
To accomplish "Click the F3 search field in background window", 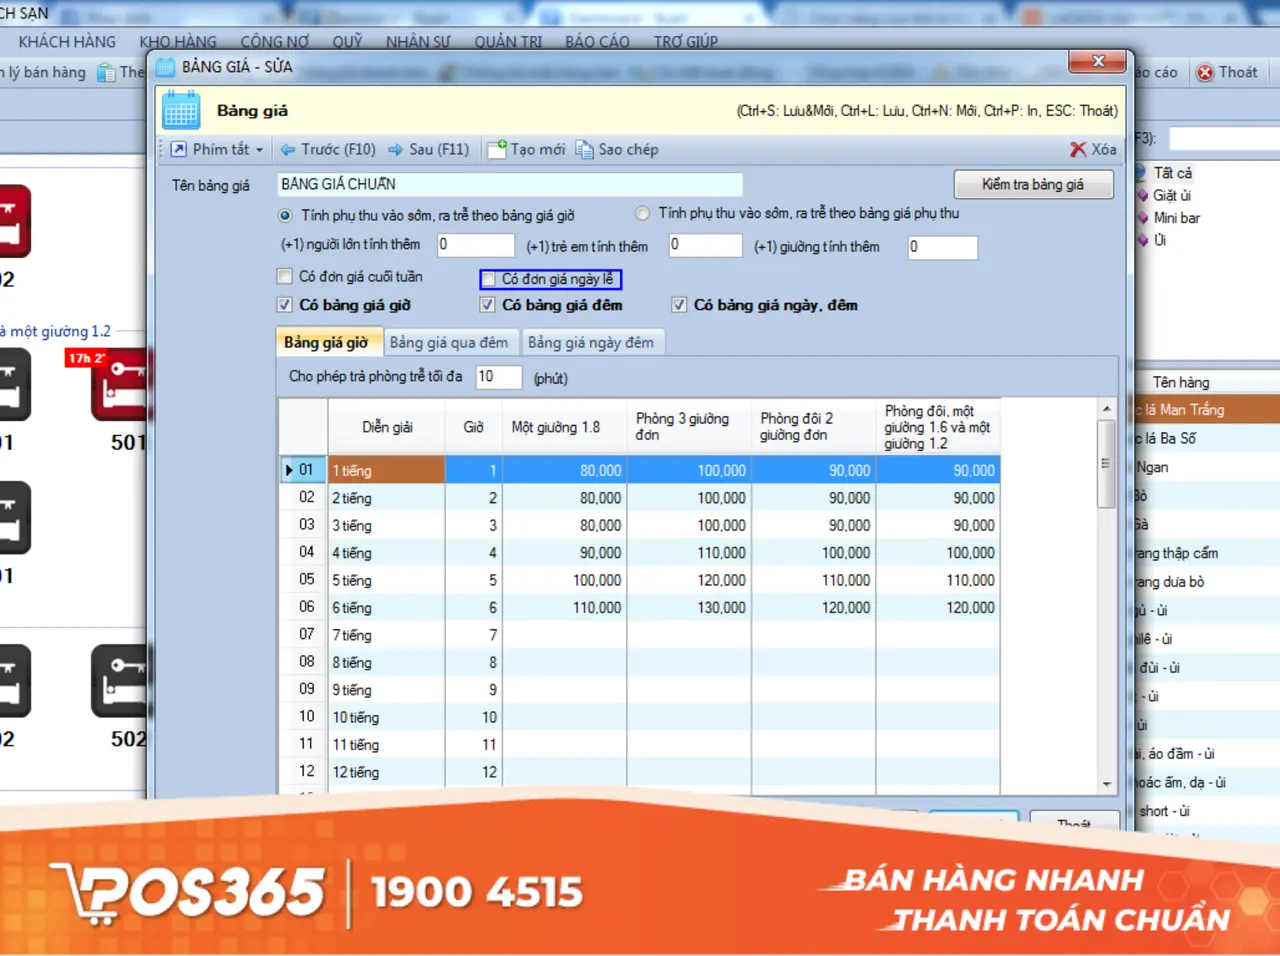I will (1224, 138).
